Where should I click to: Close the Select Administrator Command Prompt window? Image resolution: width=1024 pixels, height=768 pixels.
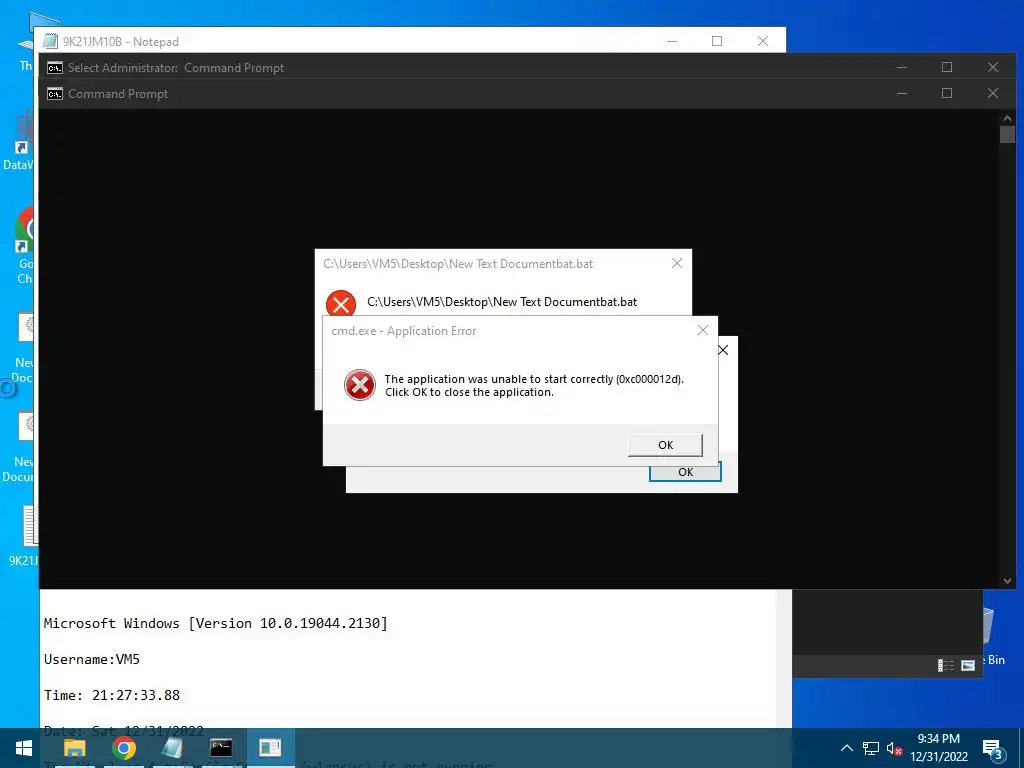pos(993,67)
